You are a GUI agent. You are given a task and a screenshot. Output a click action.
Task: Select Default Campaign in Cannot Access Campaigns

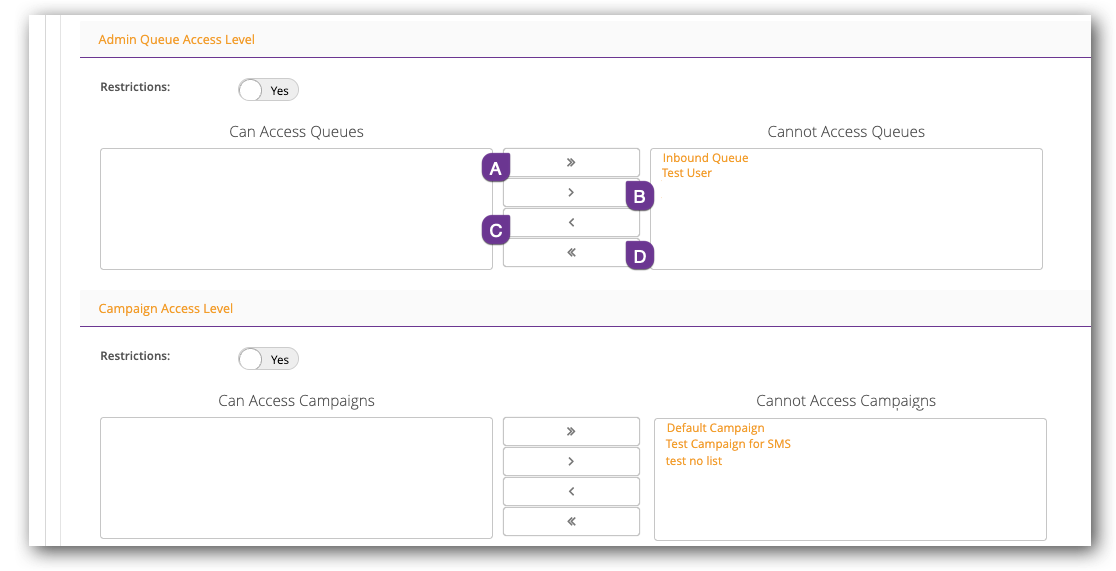715,428
